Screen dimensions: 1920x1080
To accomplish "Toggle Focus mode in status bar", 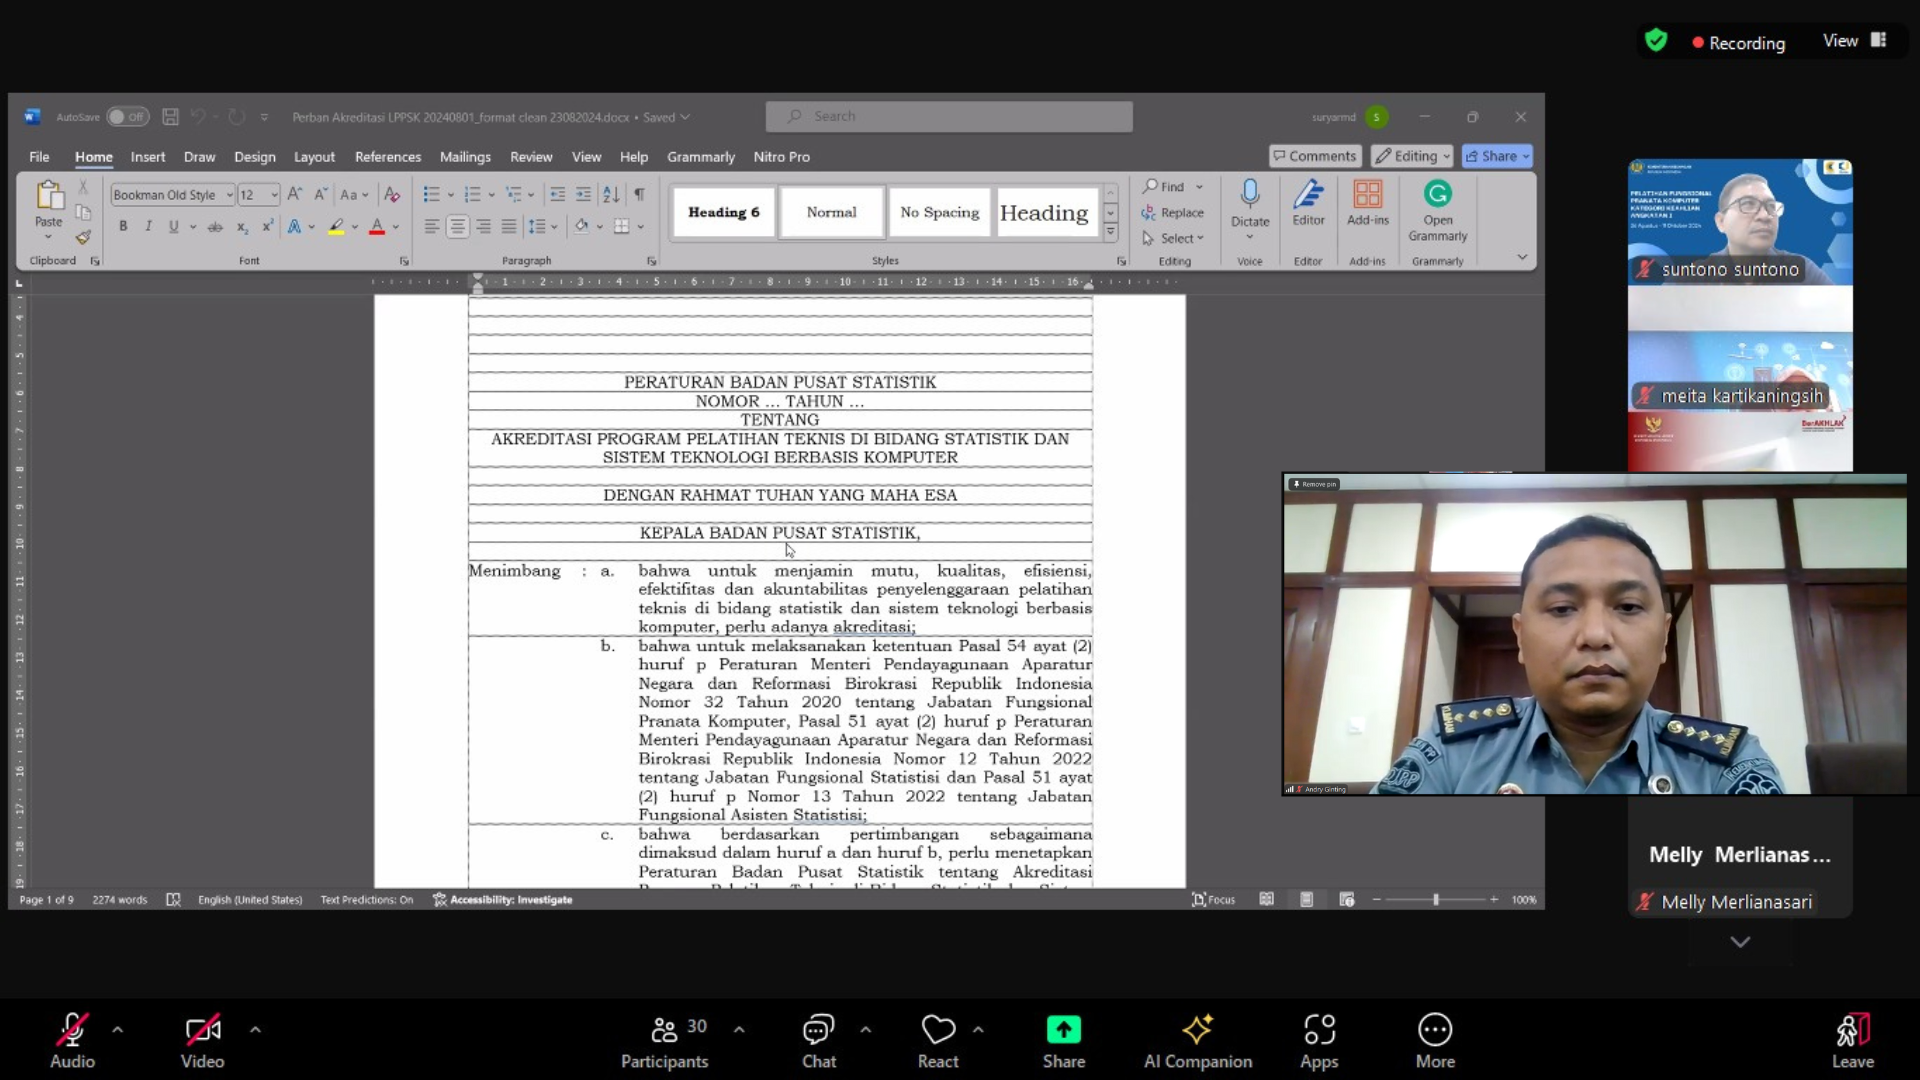I will click(x=1213, y=899).
